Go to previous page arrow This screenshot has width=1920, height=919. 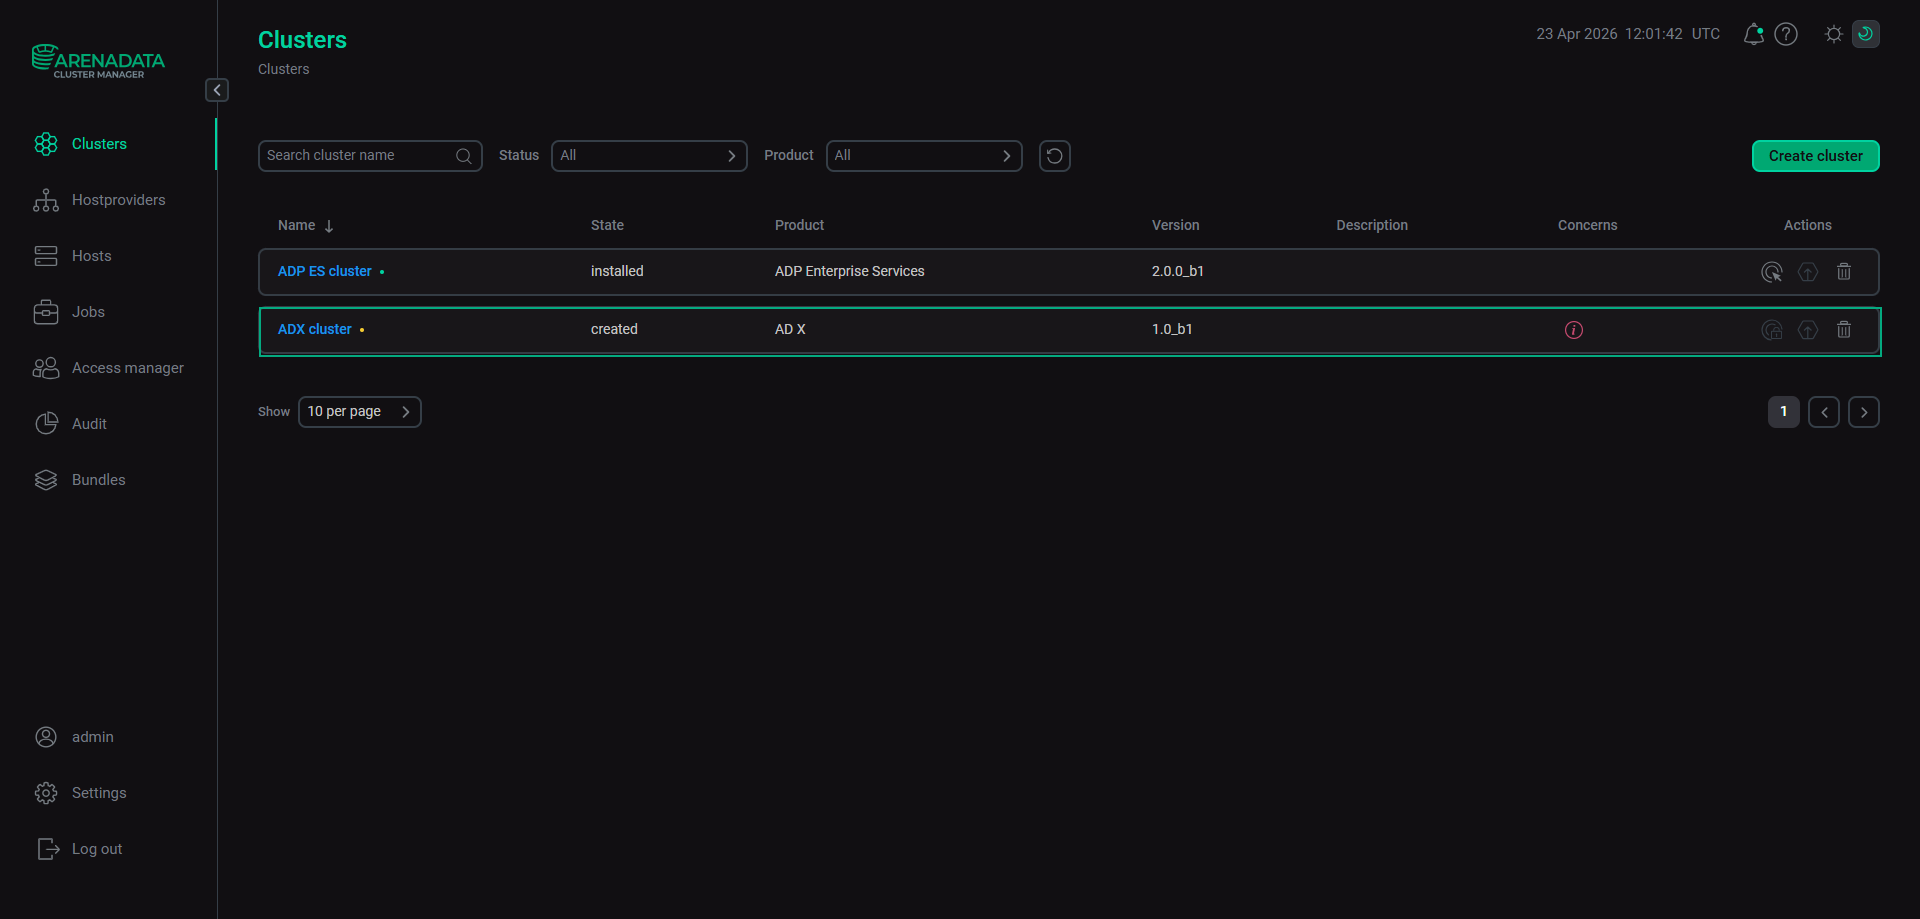pos(1824,412)
